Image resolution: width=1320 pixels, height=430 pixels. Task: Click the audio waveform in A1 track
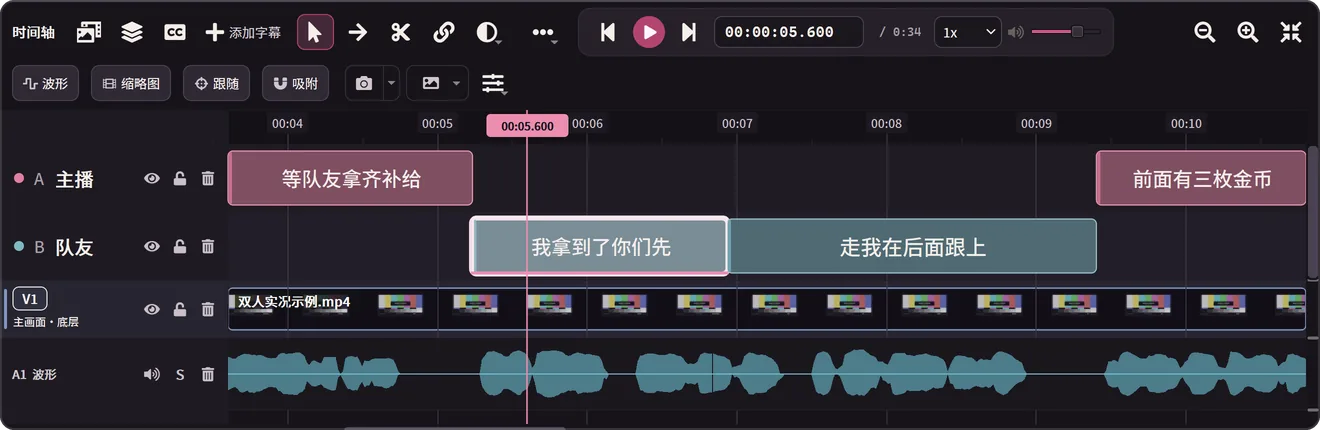click(767, 374)
